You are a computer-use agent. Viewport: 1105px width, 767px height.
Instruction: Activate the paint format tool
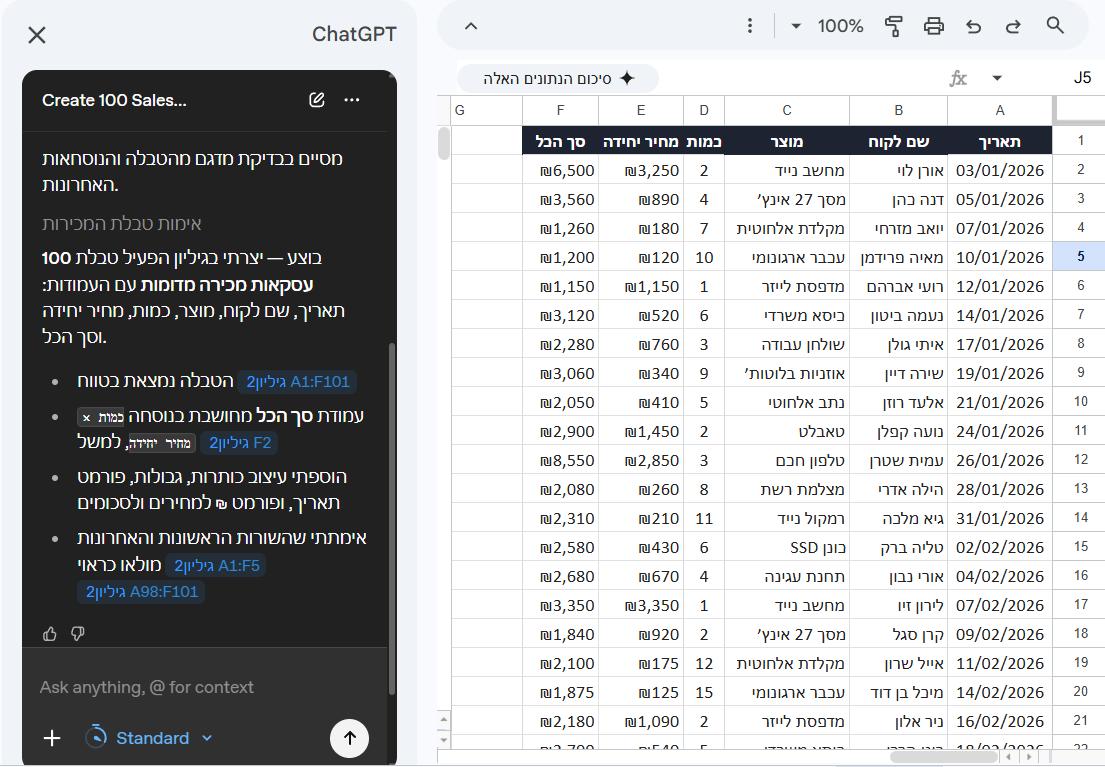pos(894,26)
